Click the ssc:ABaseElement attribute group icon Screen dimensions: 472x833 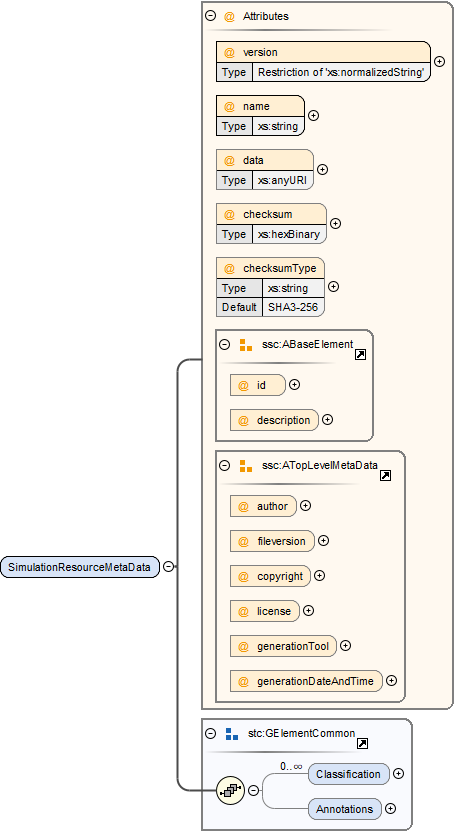(x=246, y=345)
